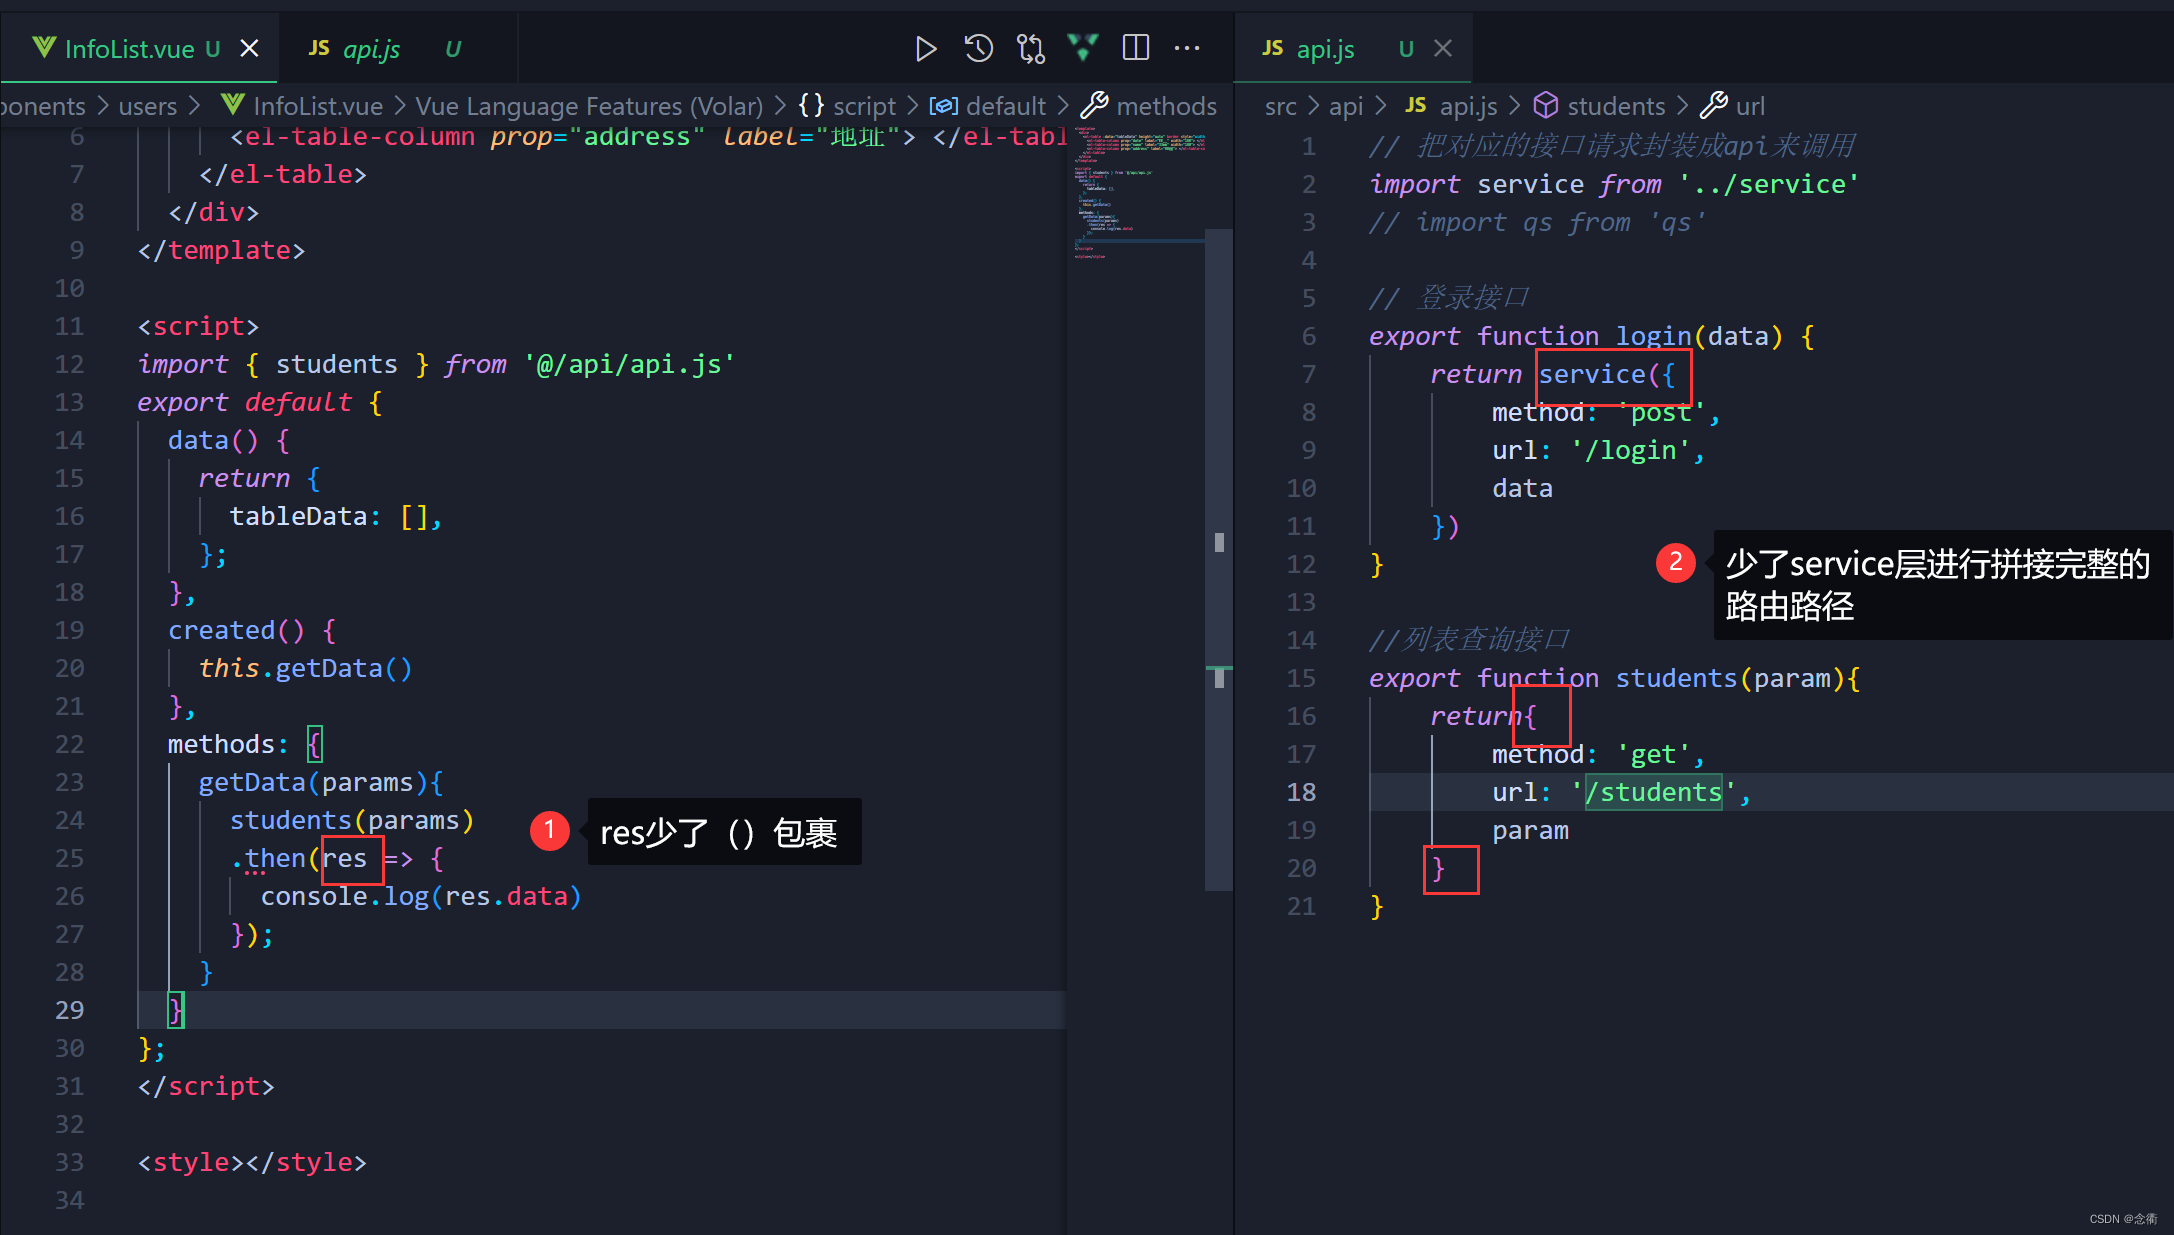Select the InfoList.vue editor tab
This screenshot has width=2174, height=1235.
(128, 49)
